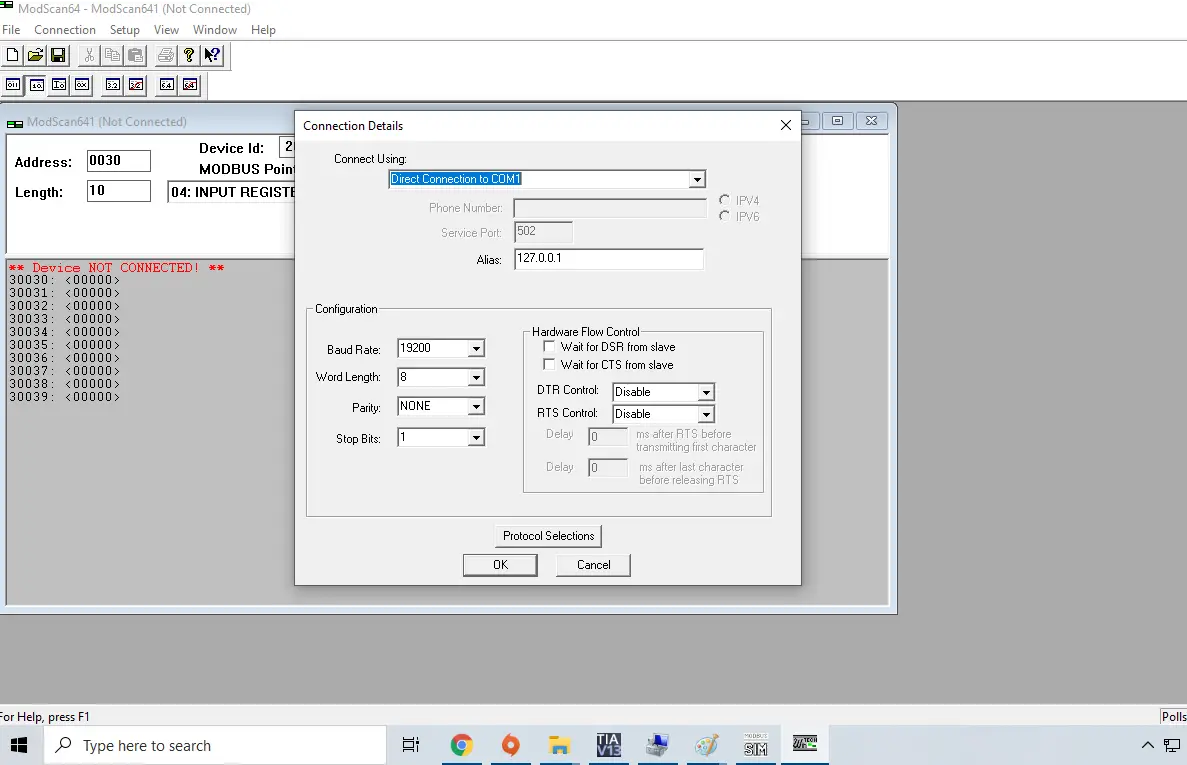Select the binary (011) display format icon
The width and height of the screenshot is (1187, 765).
[x=13, y=85]
